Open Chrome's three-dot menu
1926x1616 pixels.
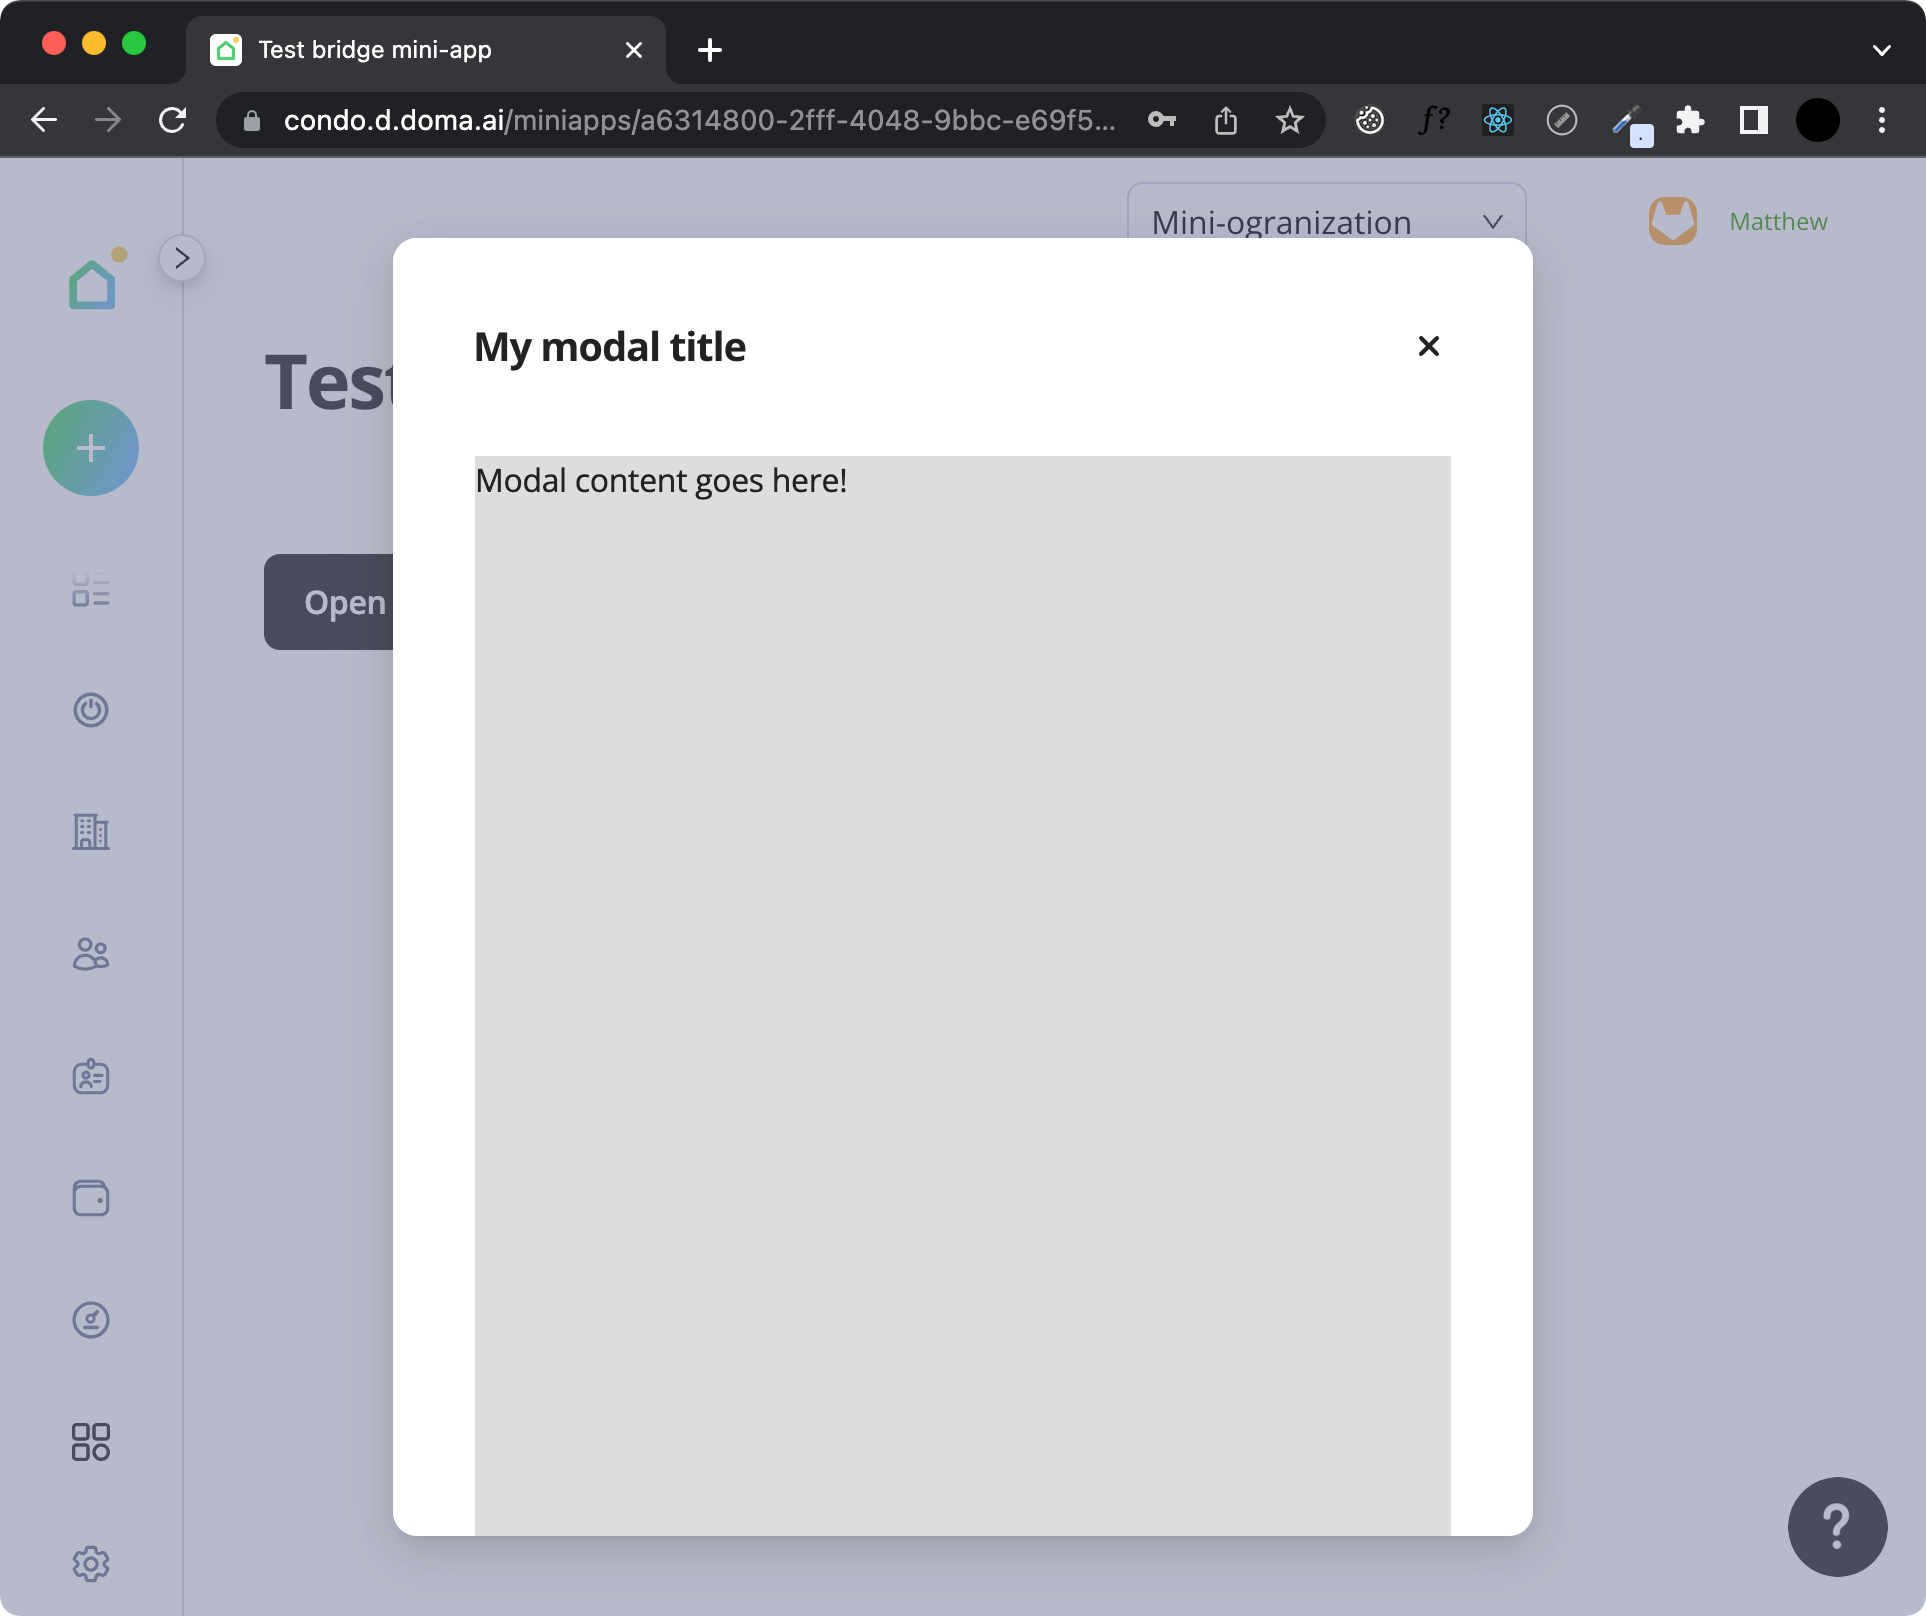1881,120
